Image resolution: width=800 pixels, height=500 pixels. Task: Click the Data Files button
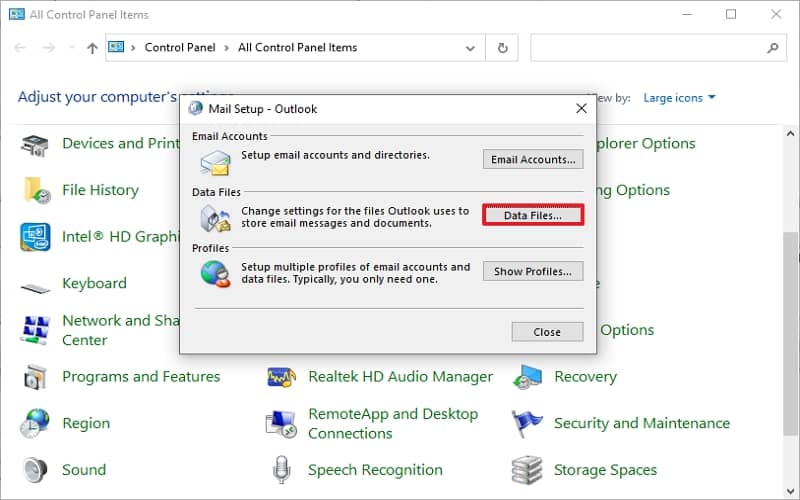533,215
